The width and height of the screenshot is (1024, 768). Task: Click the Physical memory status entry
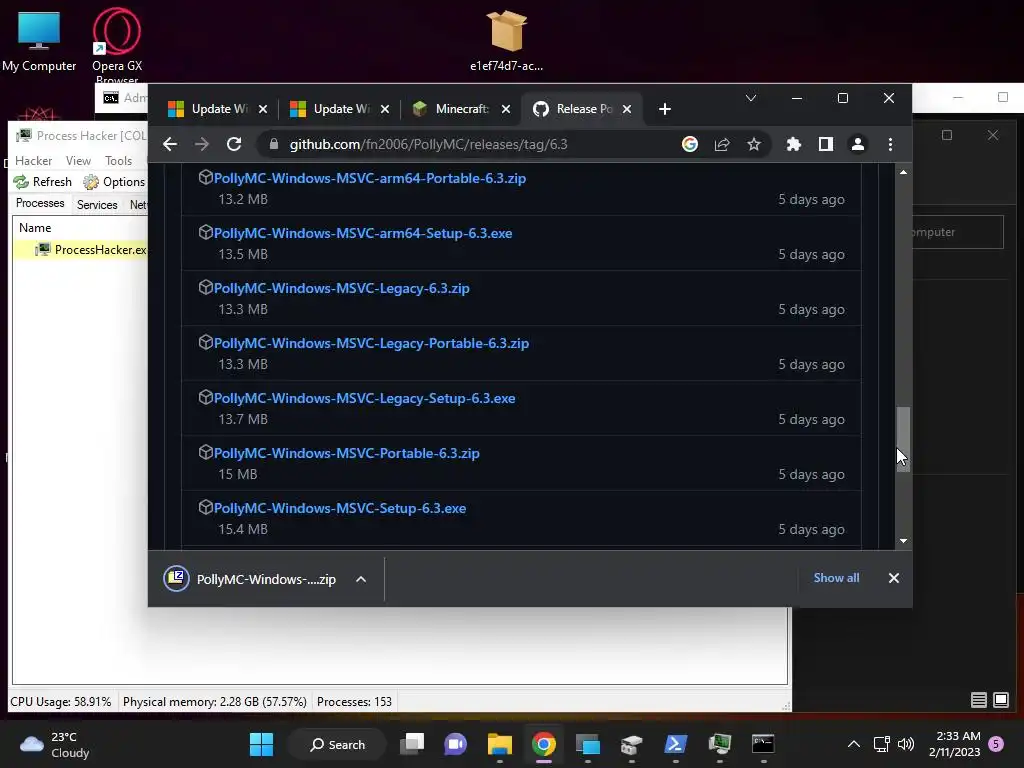click(215, 702)
